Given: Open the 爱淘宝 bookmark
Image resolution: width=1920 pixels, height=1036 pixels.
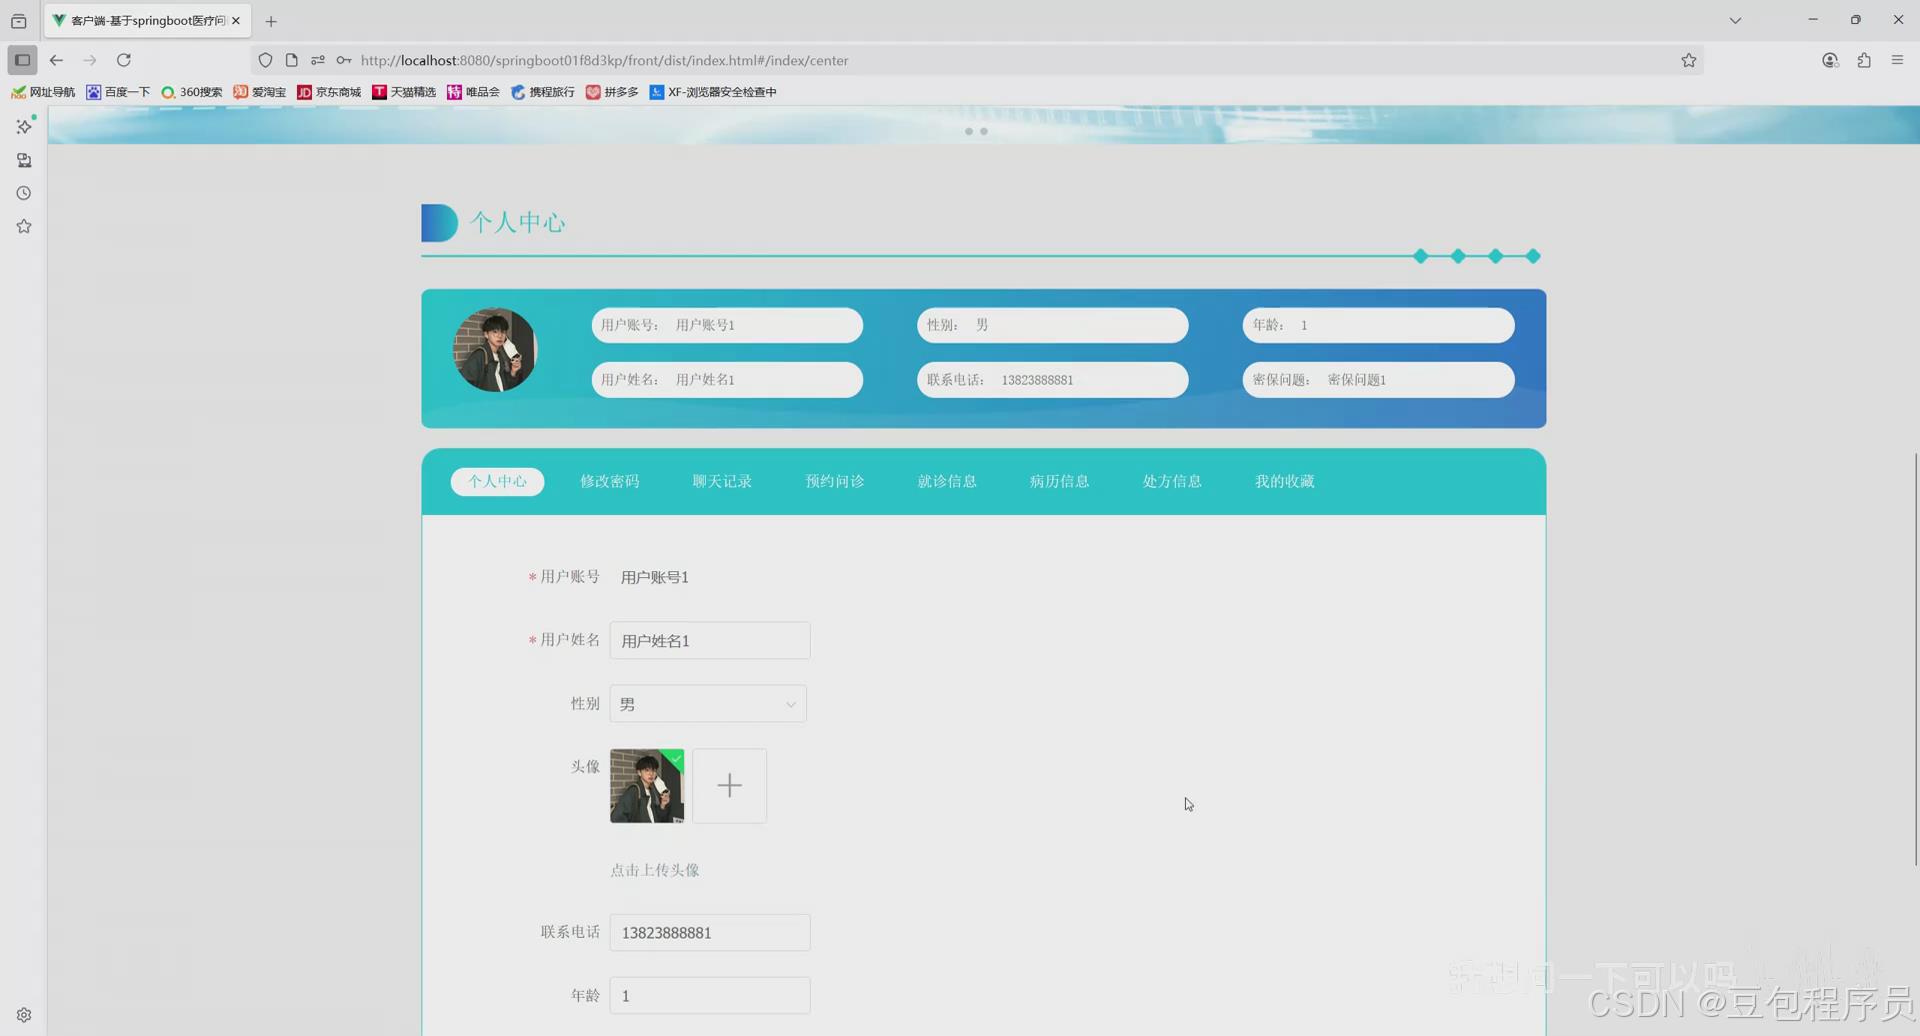Looking at the screenshot, I should coord(260,92).
